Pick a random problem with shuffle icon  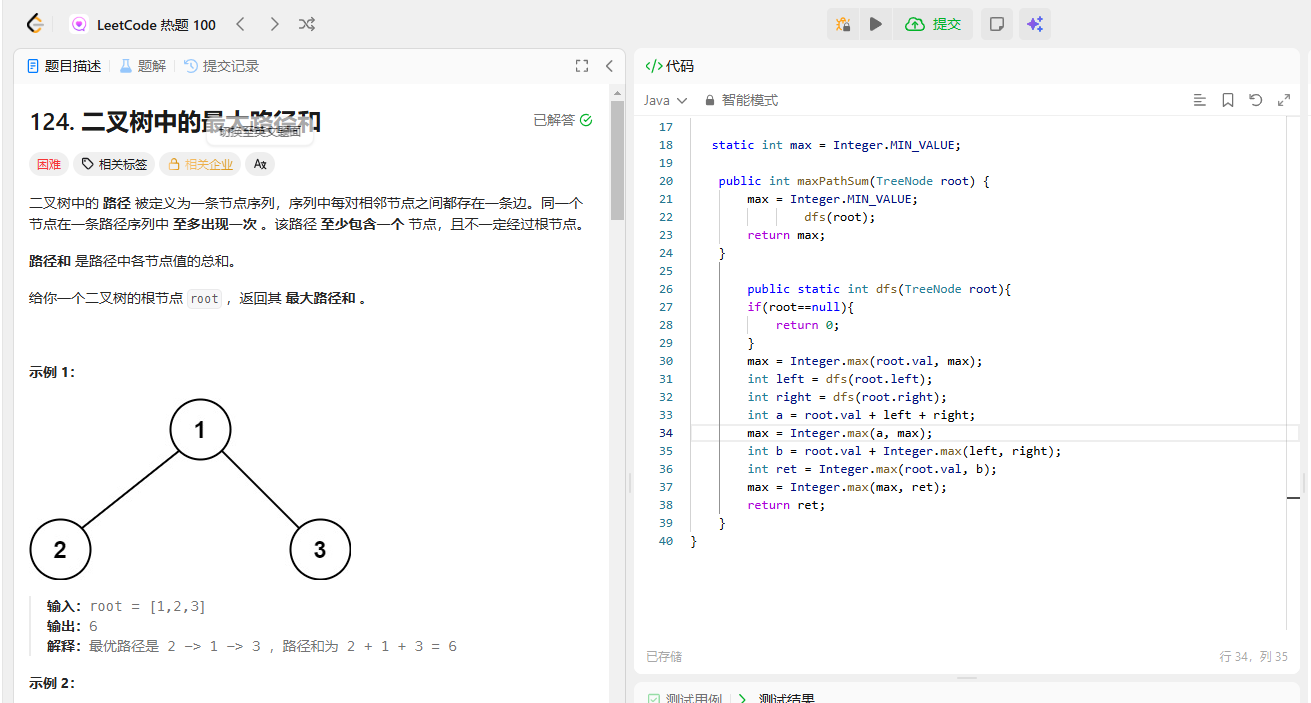(x=307, y=24)
